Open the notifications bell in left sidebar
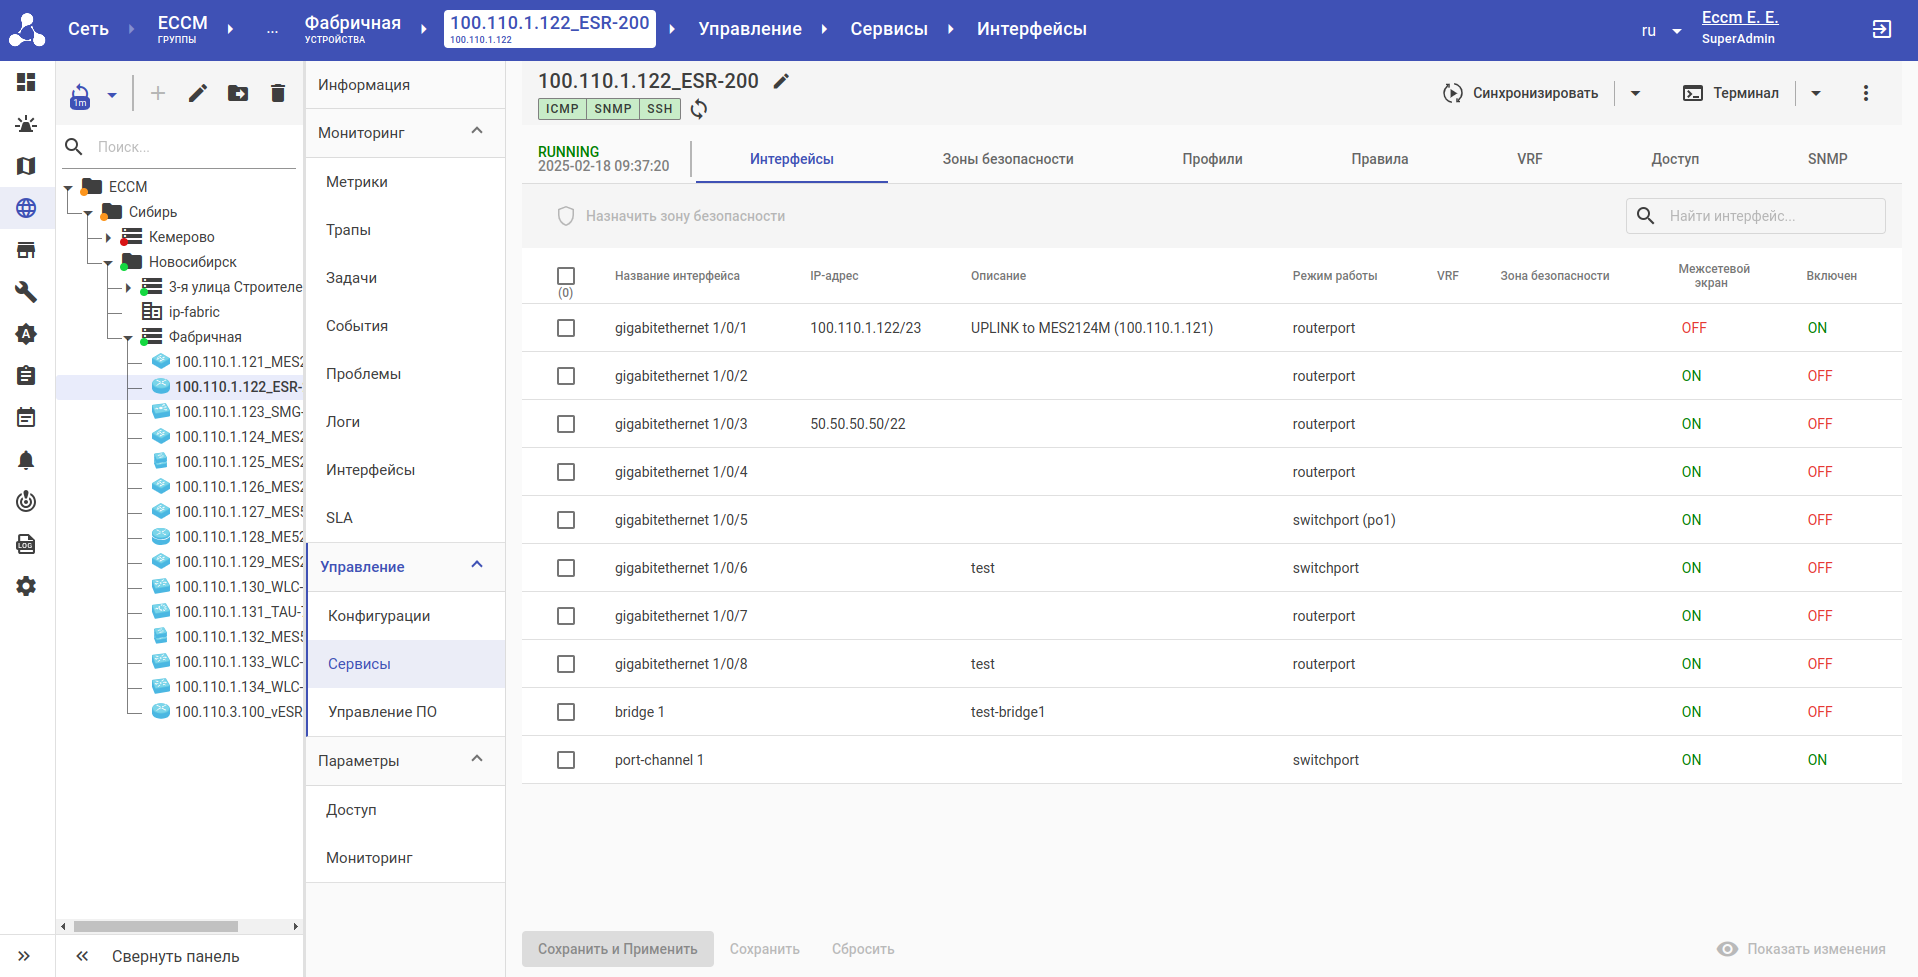Viewport: 1918px width, 977px height. click(x=26, y=460)
